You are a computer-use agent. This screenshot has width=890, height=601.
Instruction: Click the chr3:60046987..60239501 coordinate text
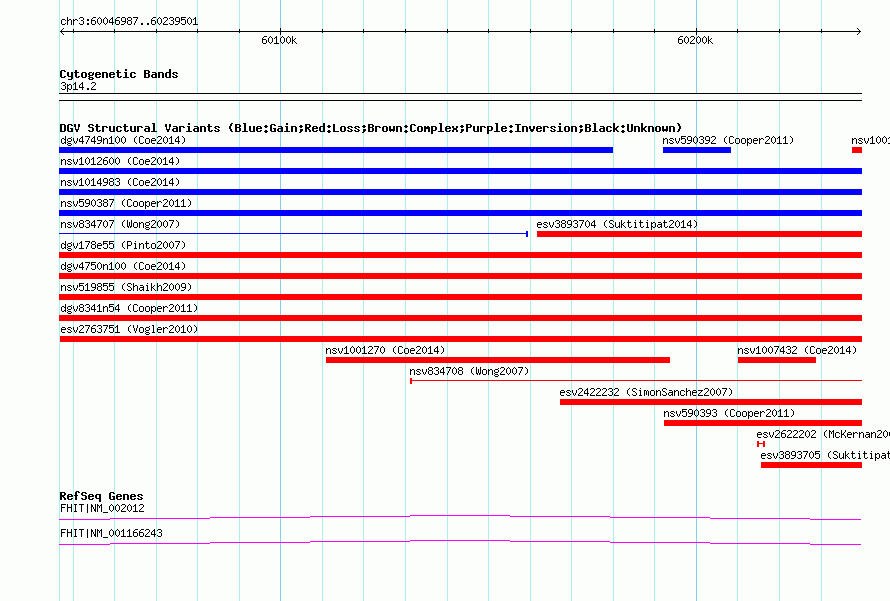[x=129, y=22]
